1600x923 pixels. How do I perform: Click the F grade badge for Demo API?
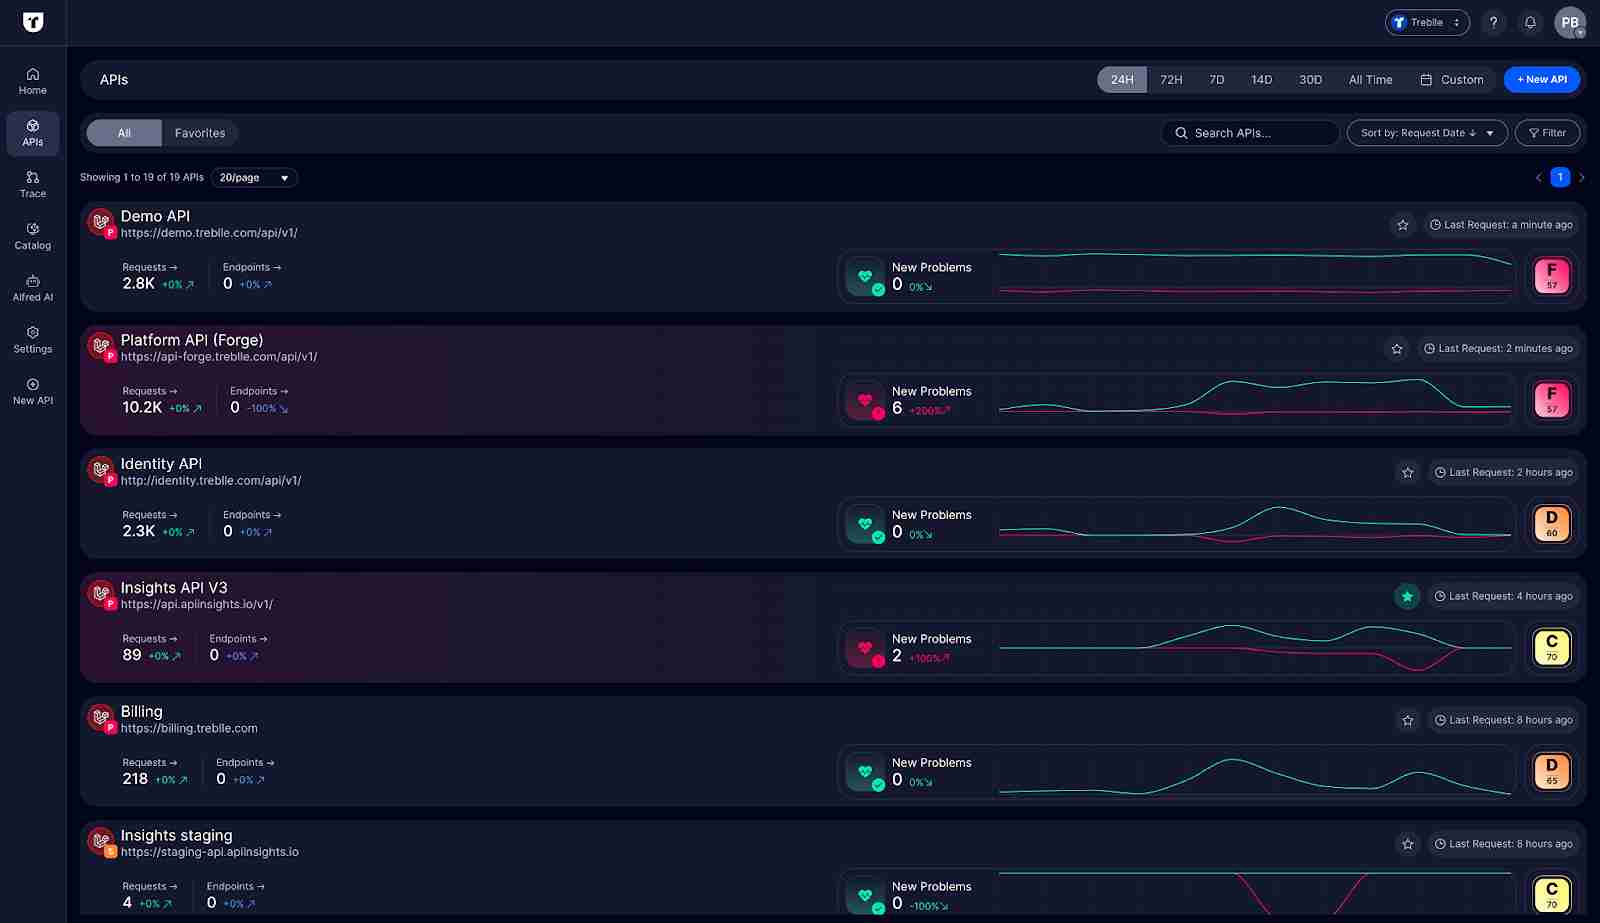pos(1550,275)
